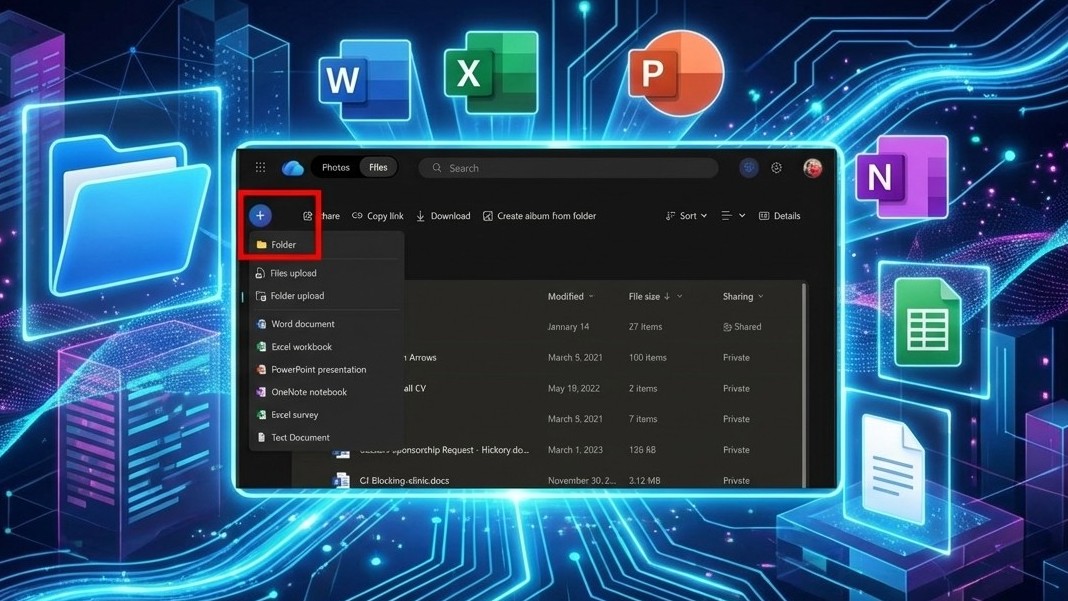Switch to Photos view using the toggle

[335, 167]
